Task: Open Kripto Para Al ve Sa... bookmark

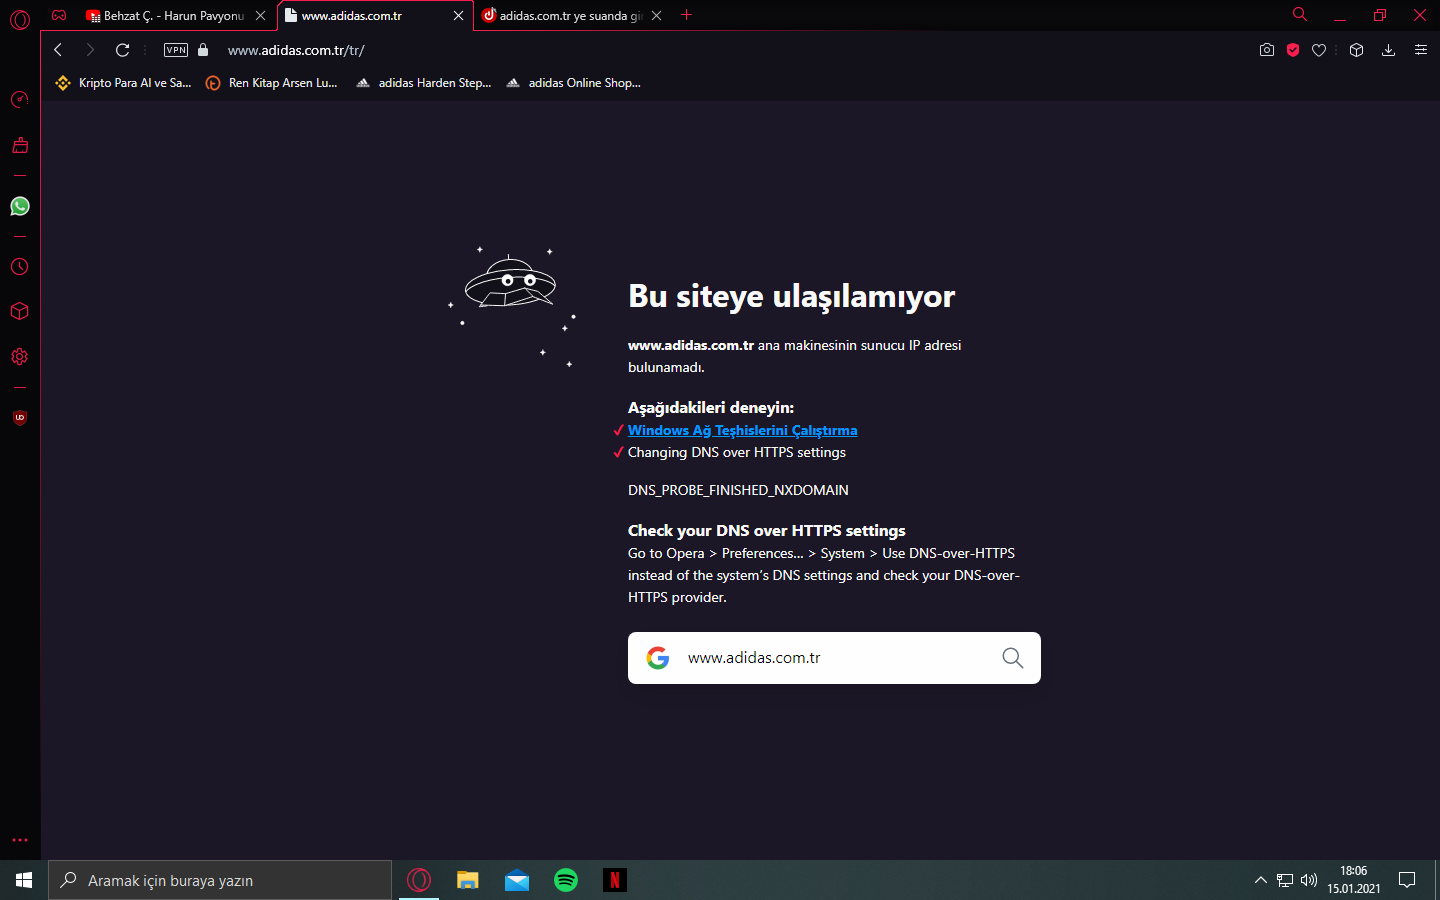Action: 124,83
